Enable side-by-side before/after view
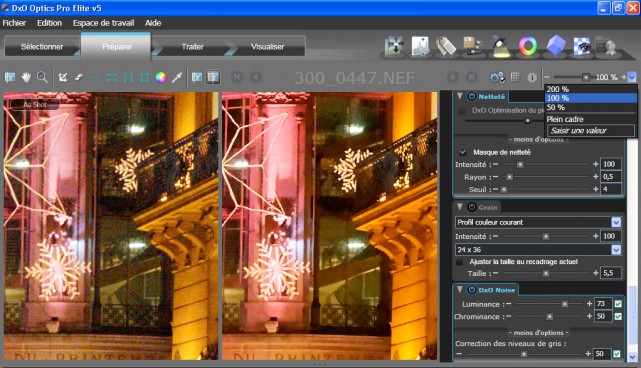The image size is (641, 368). coord(213,77)
